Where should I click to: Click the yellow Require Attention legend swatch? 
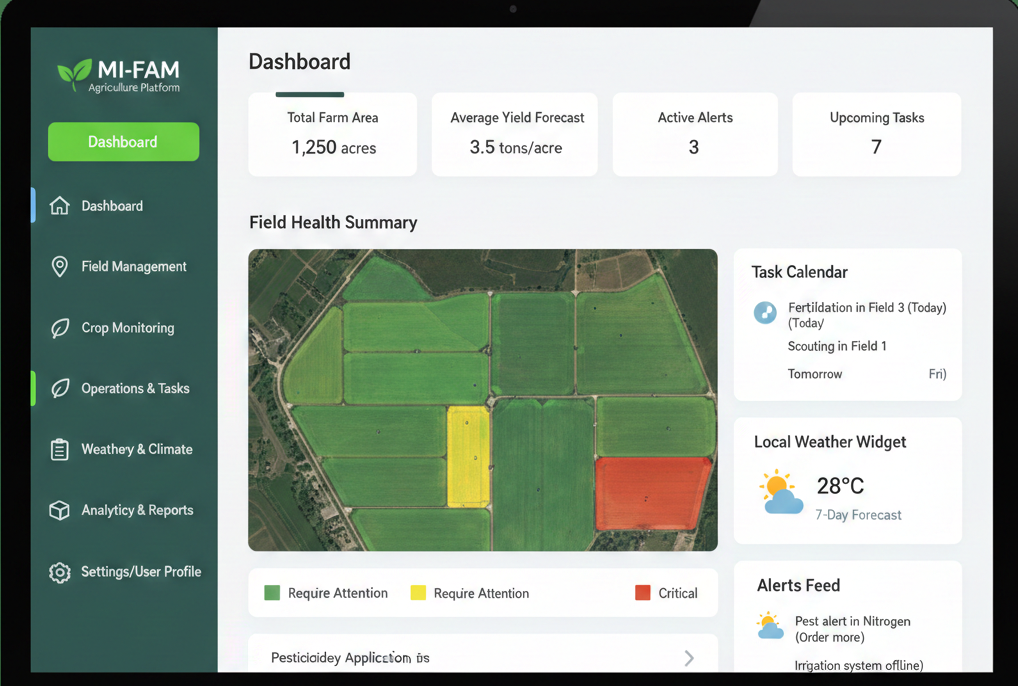coord(418,593)
